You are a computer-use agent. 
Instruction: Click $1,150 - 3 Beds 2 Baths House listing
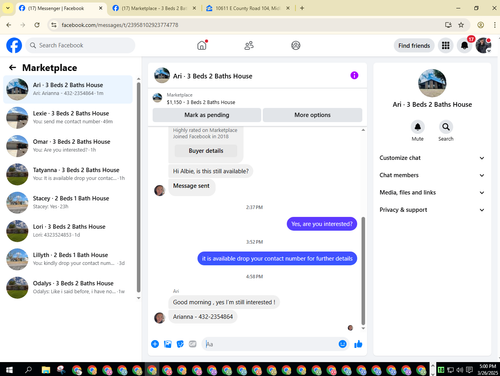201,102
